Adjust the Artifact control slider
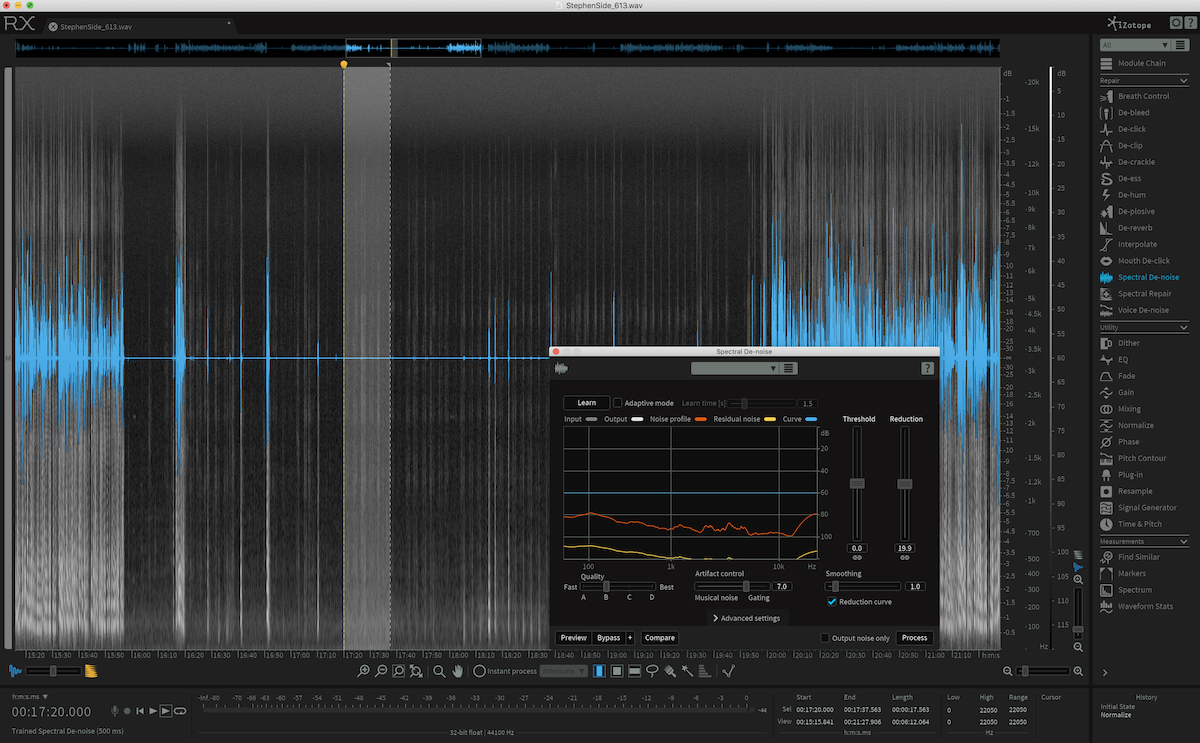 coord(747,586)
